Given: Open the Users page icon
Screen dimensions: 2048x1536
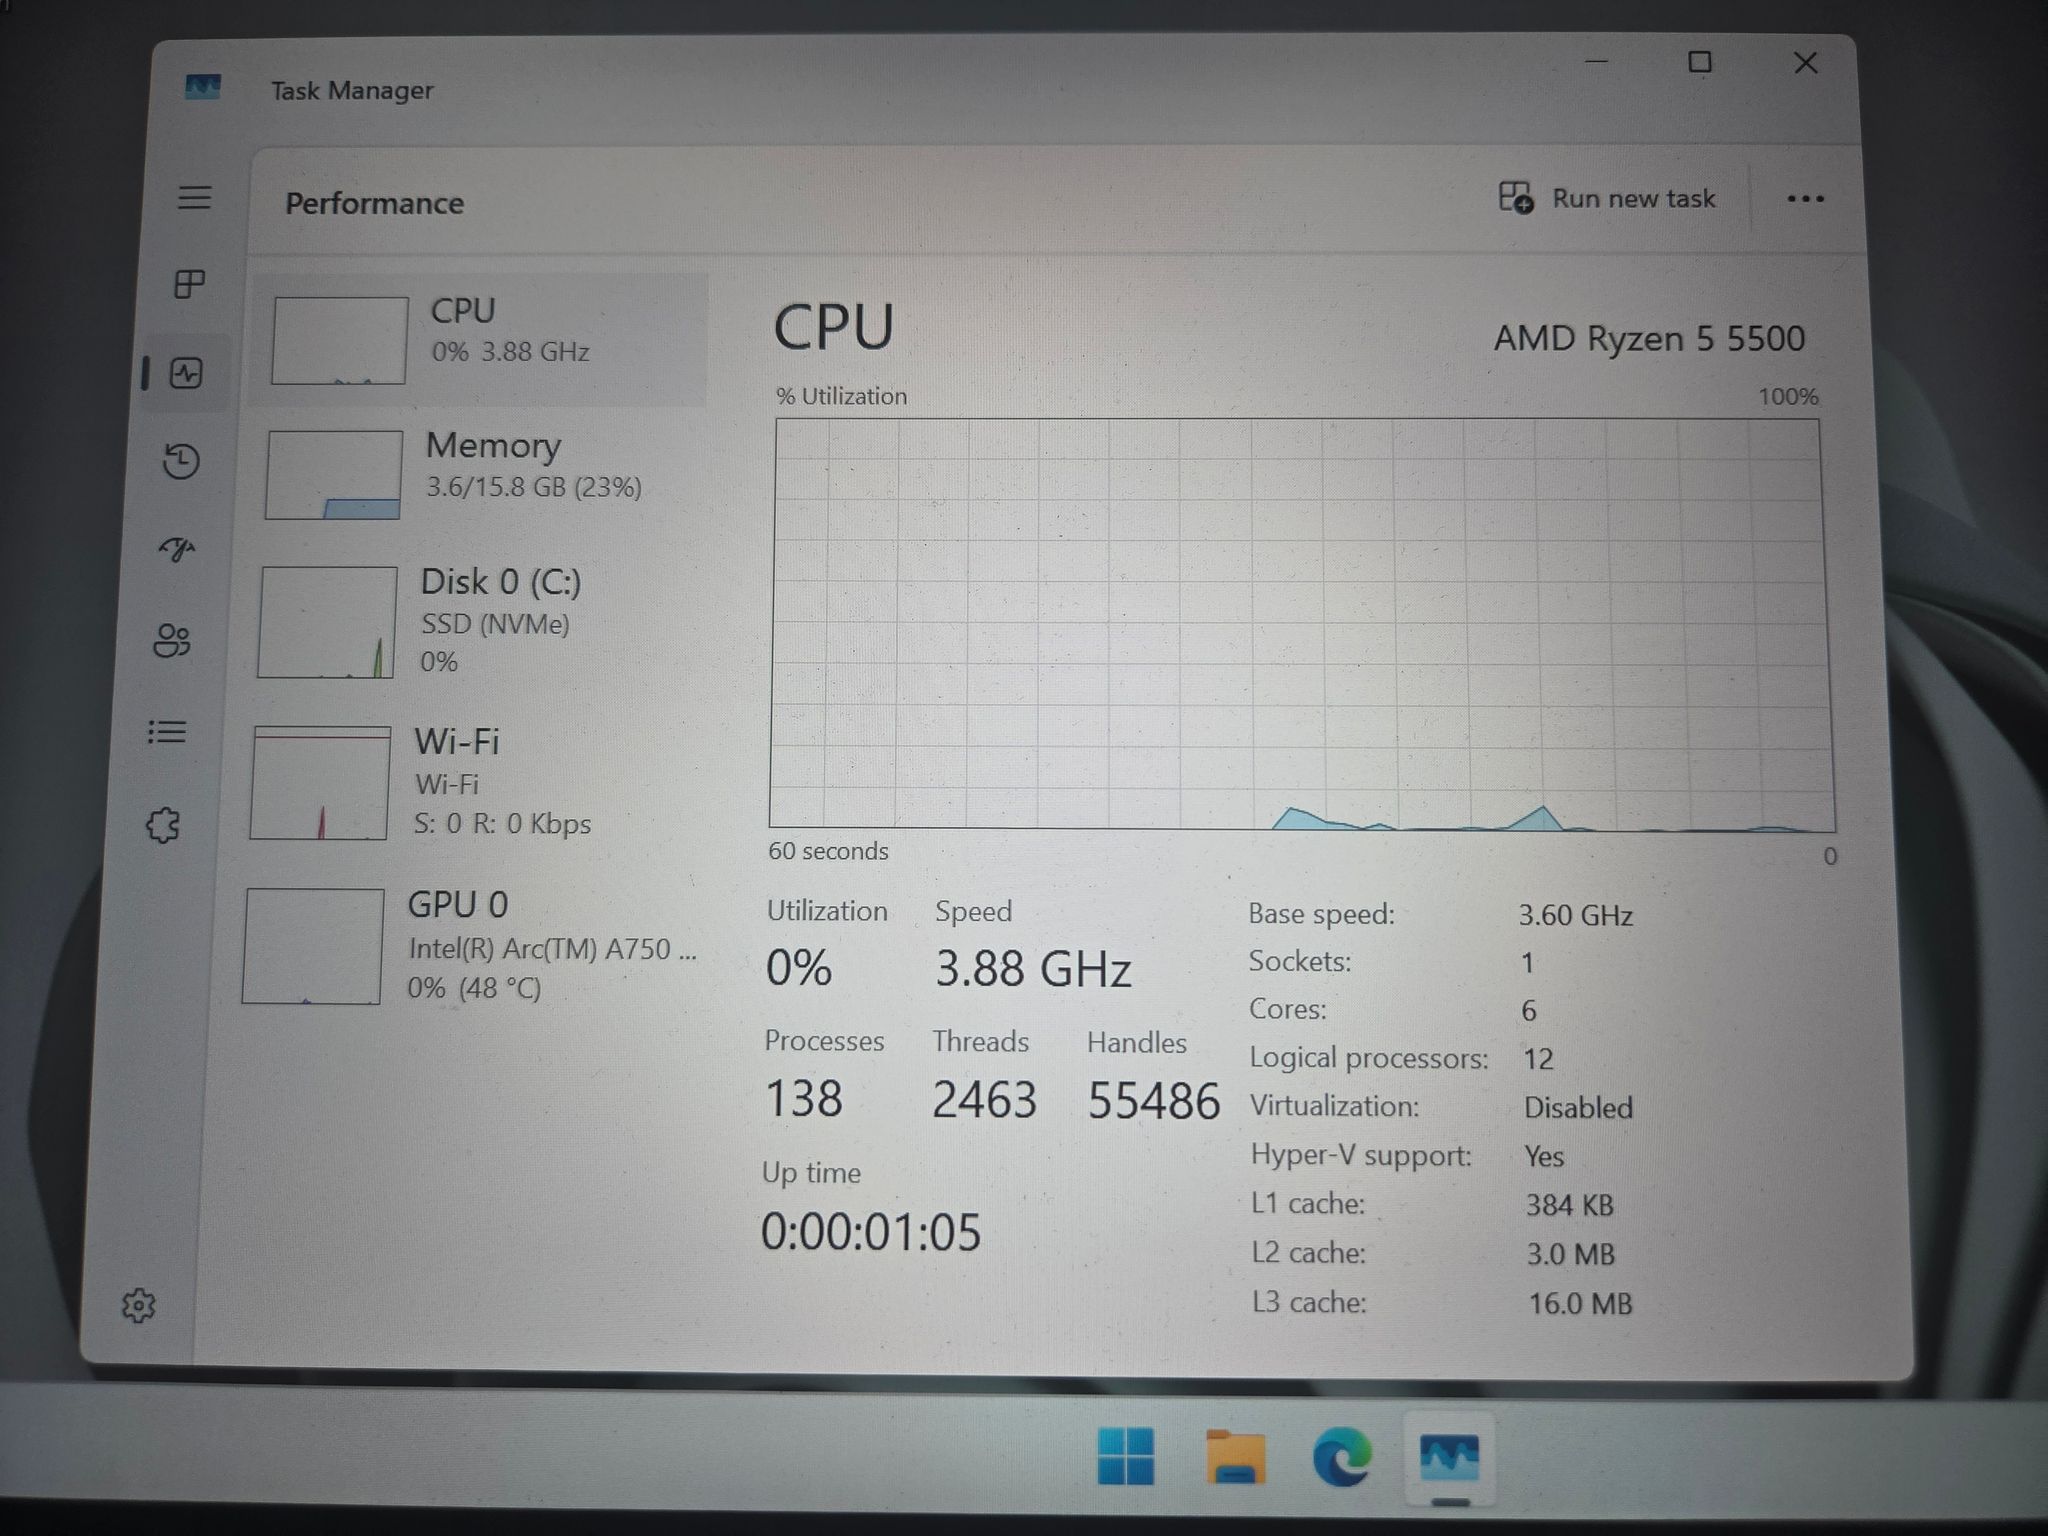Looking at the screenshot, I should [x=172, y=640].
